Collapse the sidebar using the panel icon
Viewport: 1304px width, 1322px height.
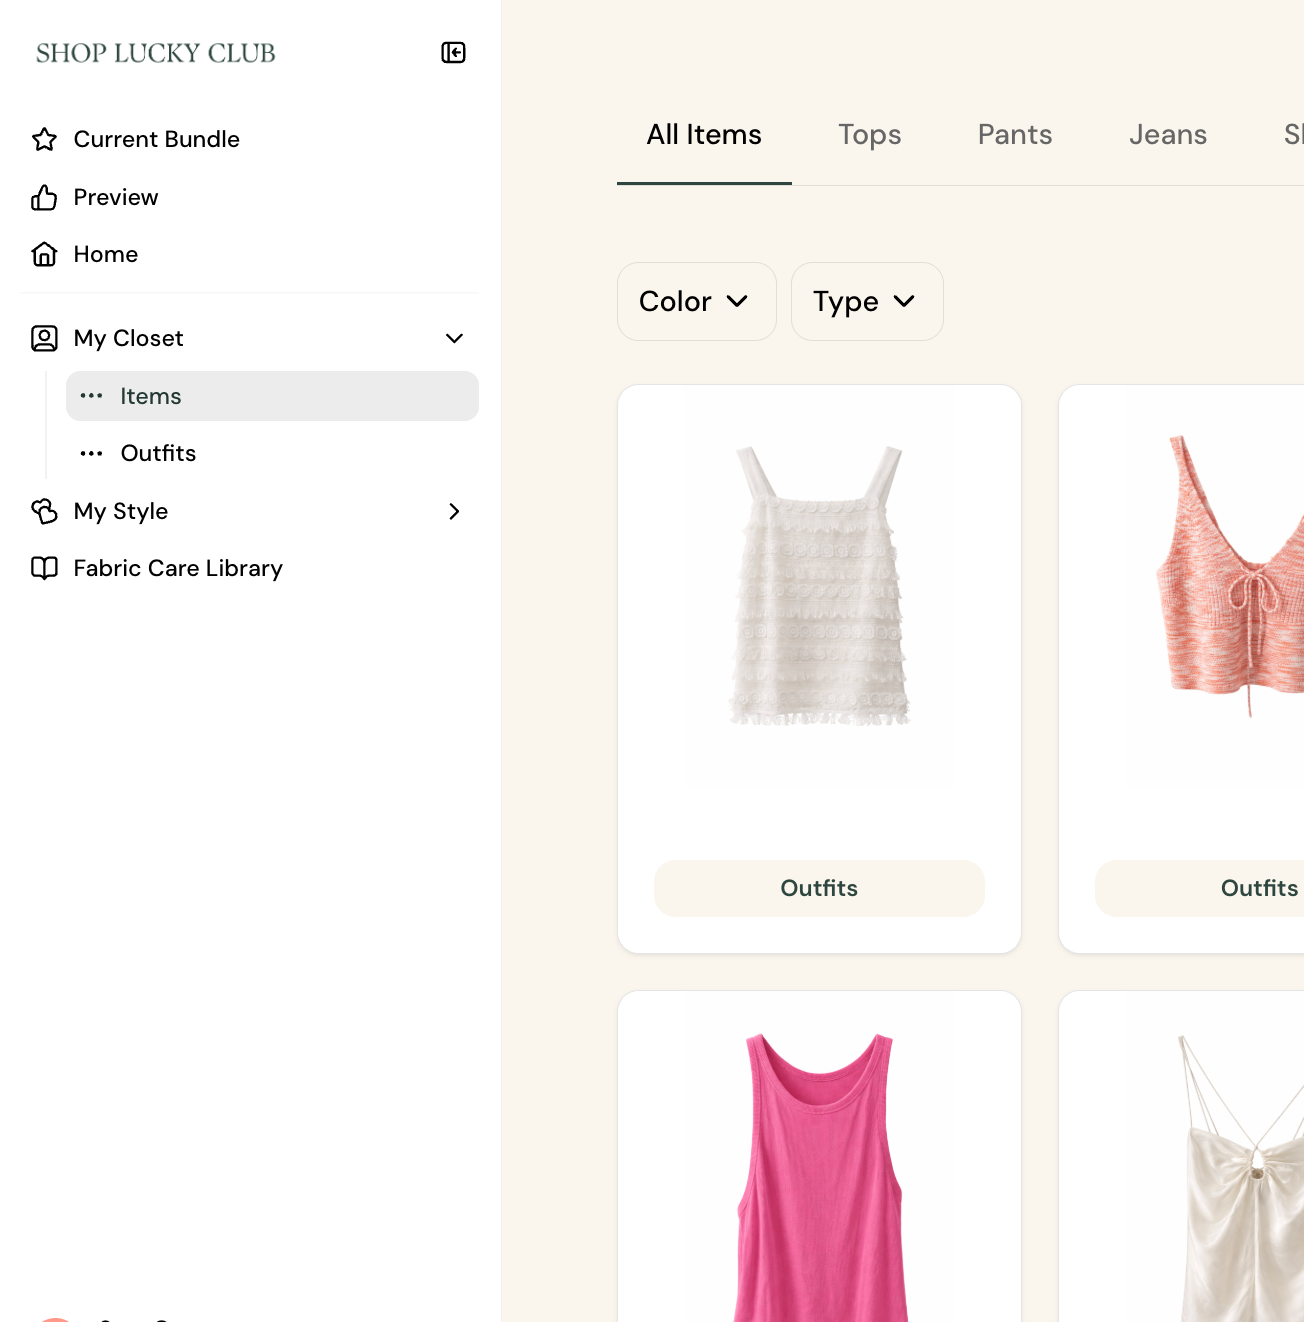click(x=453, y=53)
